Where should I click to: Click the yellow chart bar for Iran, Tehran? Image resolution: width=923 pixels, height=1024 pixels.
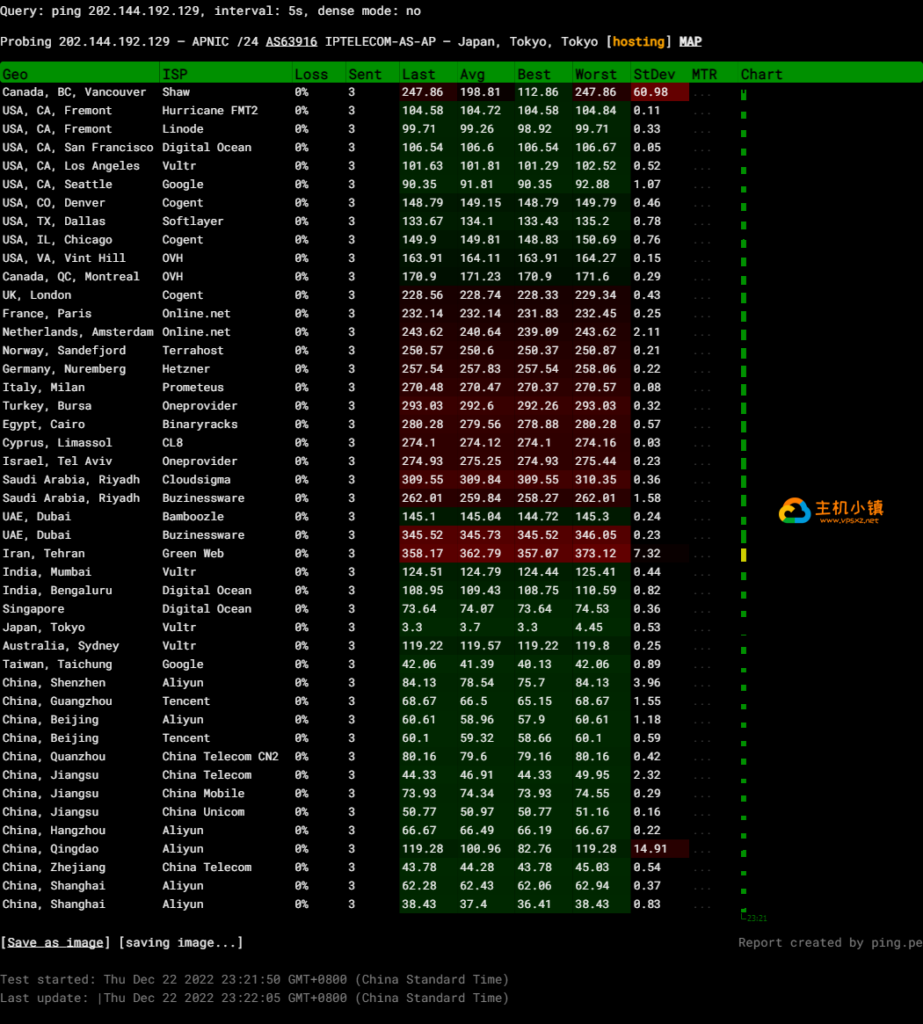(744, 554)
